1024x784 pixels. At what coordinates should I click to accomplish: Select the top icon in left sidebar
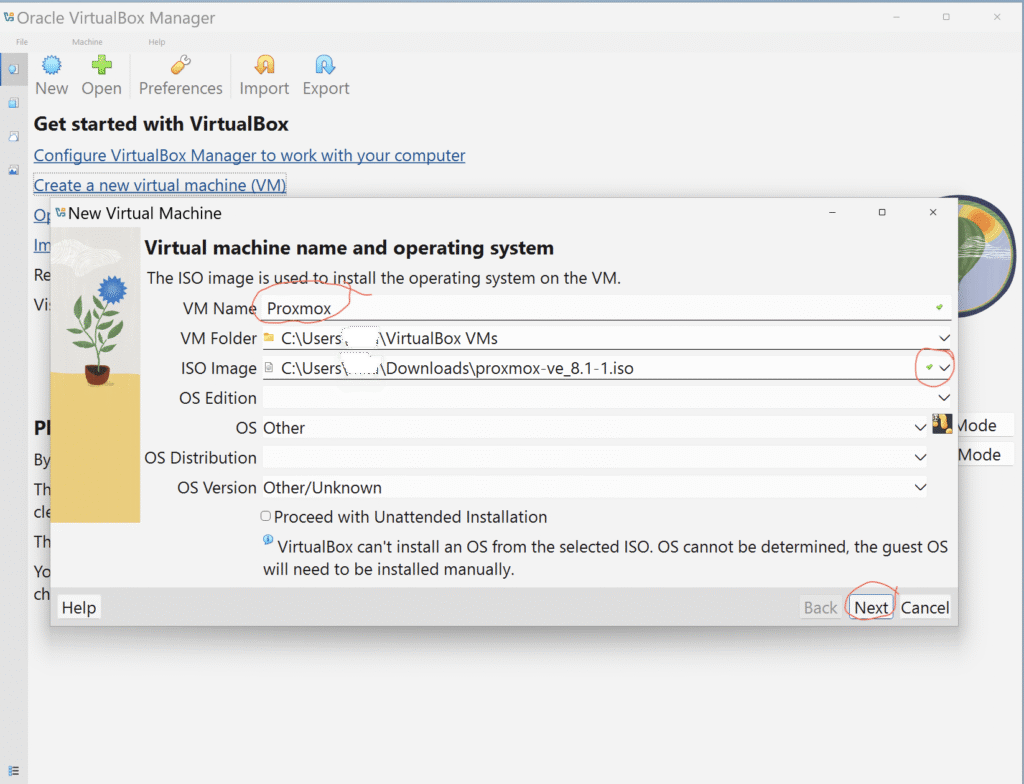[13, 69]
